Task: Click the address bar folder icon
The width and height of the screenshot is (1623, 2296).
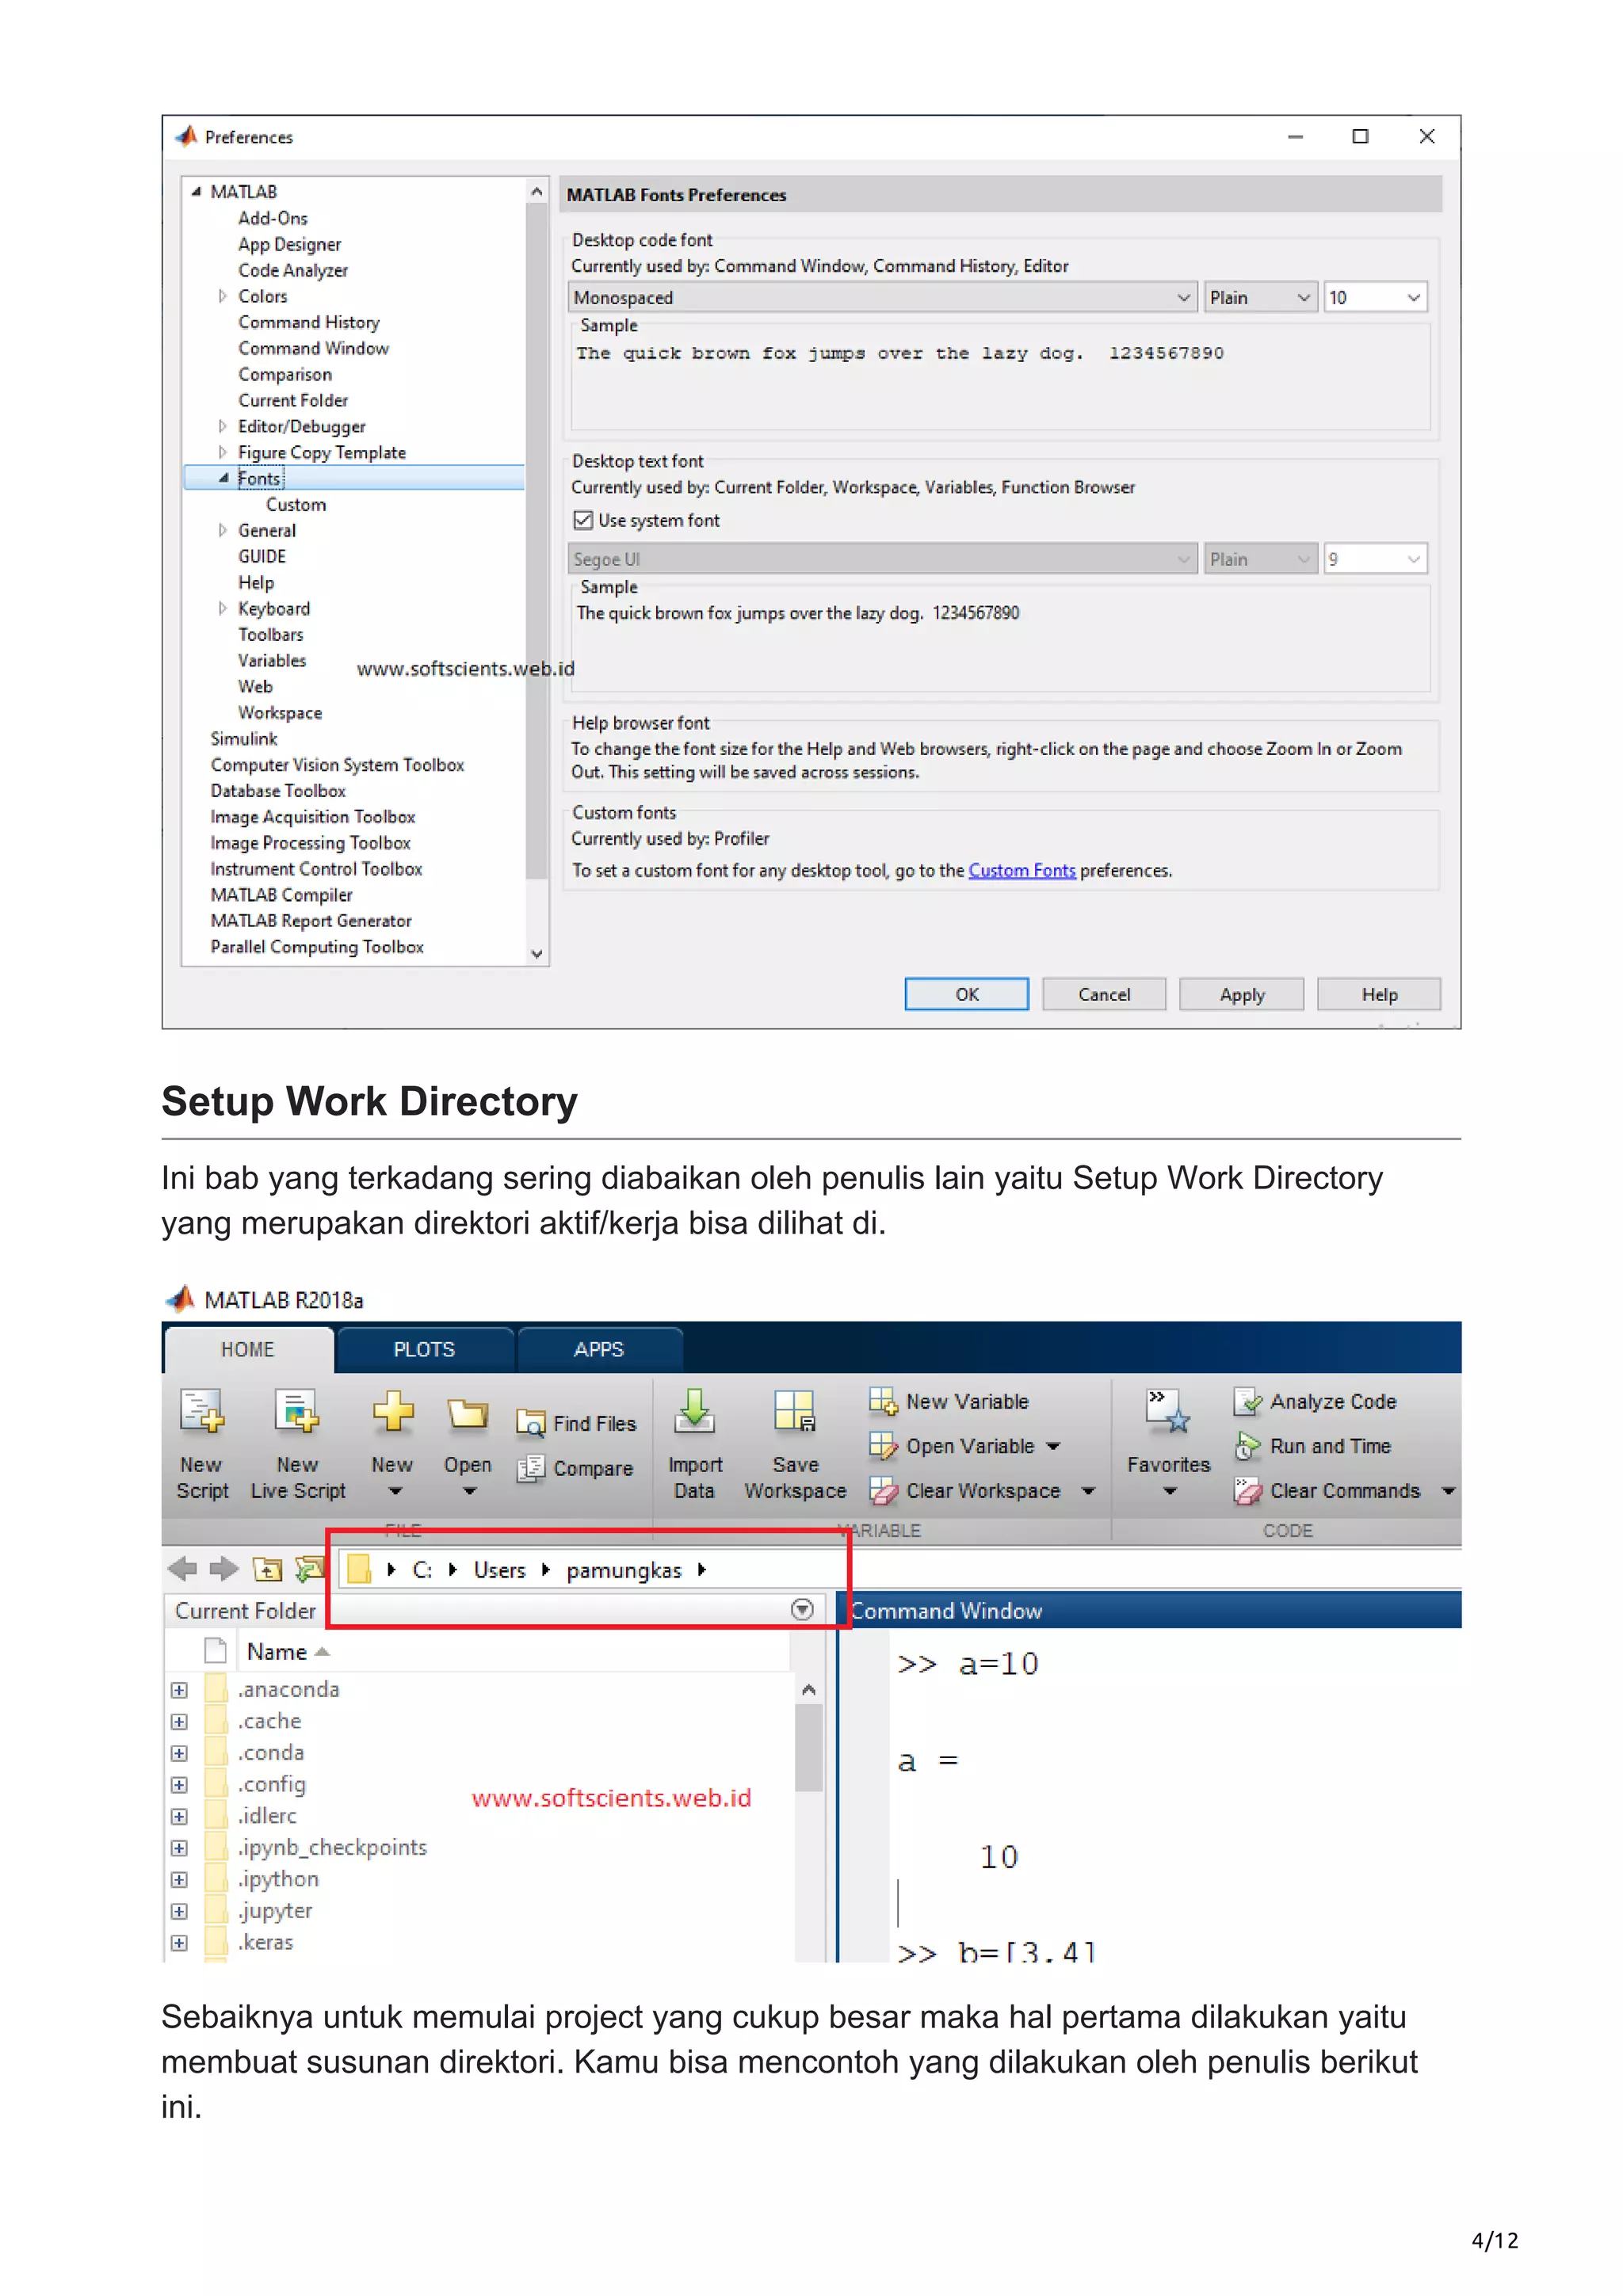Action: (x=359, y=1569)
